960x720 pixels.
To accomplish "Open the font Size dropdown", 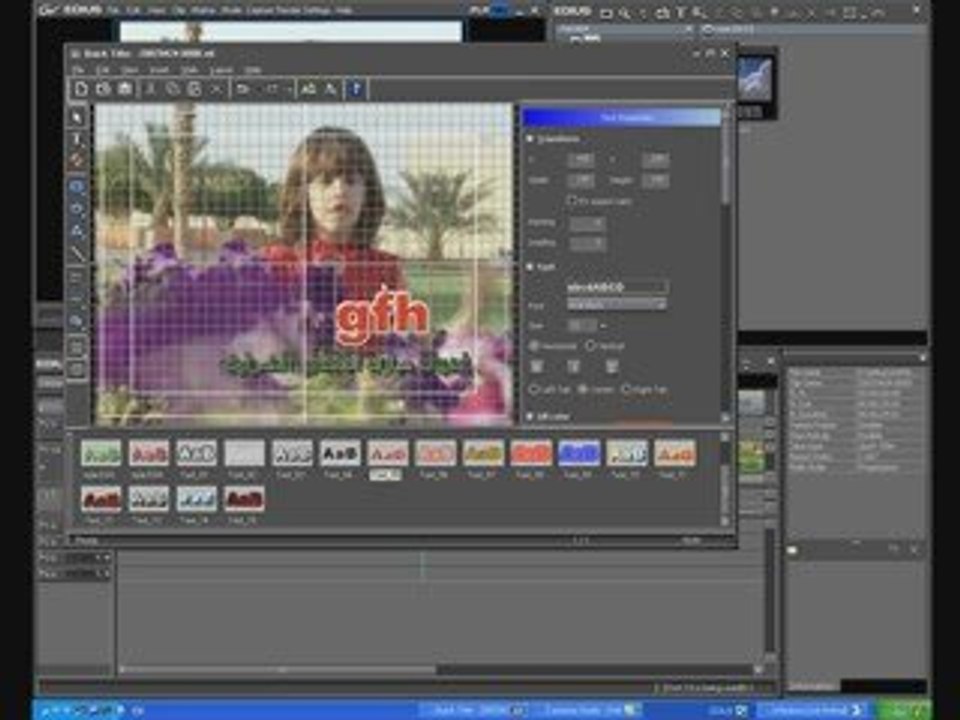I will (603, 325).
